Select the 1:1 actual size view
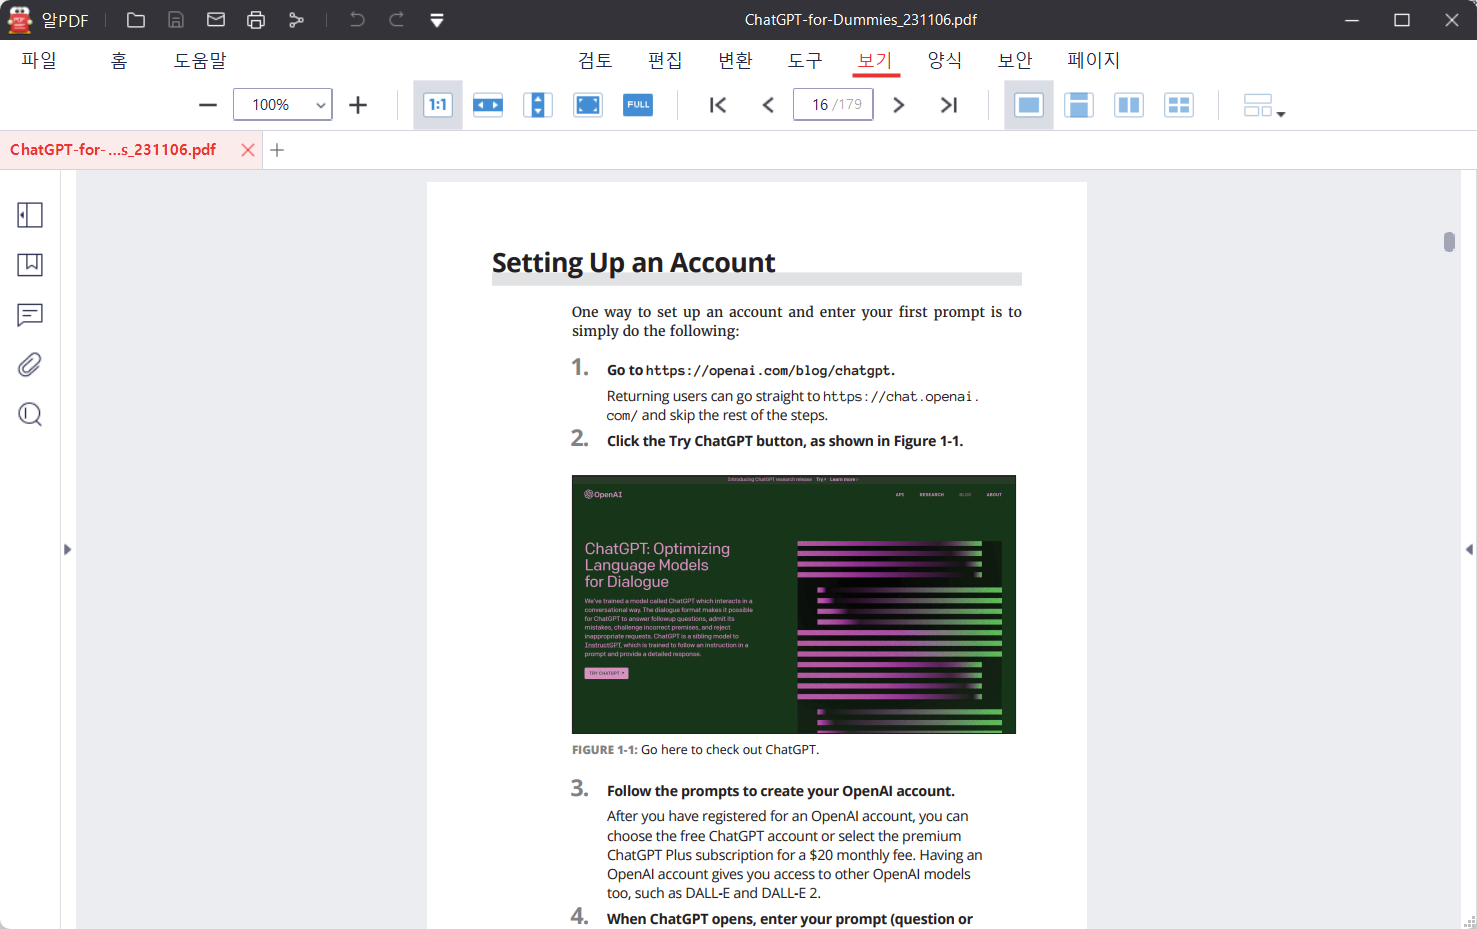Screen dimensions: 1477x929 (x=438, y=105)
